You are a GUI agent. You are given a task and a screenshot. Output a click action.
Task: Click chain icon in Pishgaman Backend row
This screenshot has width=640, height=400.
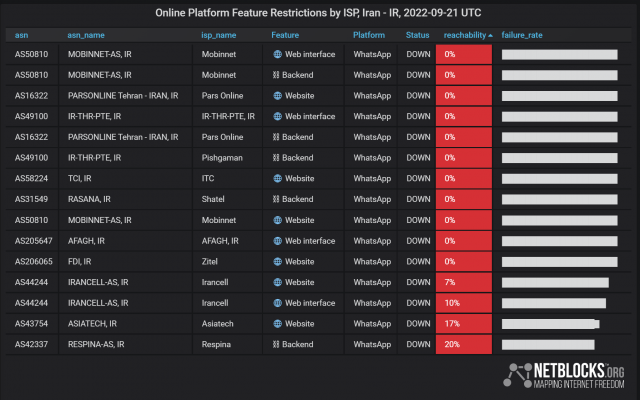pos(278,158)
